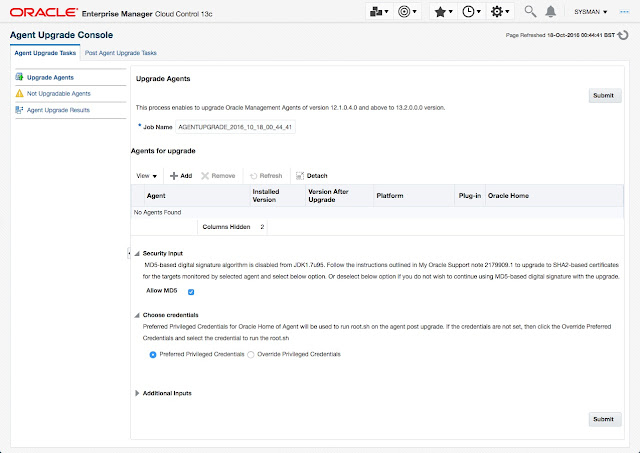
Task: Click the warning icon for Not Upgradable Agents
Action: 19,93
